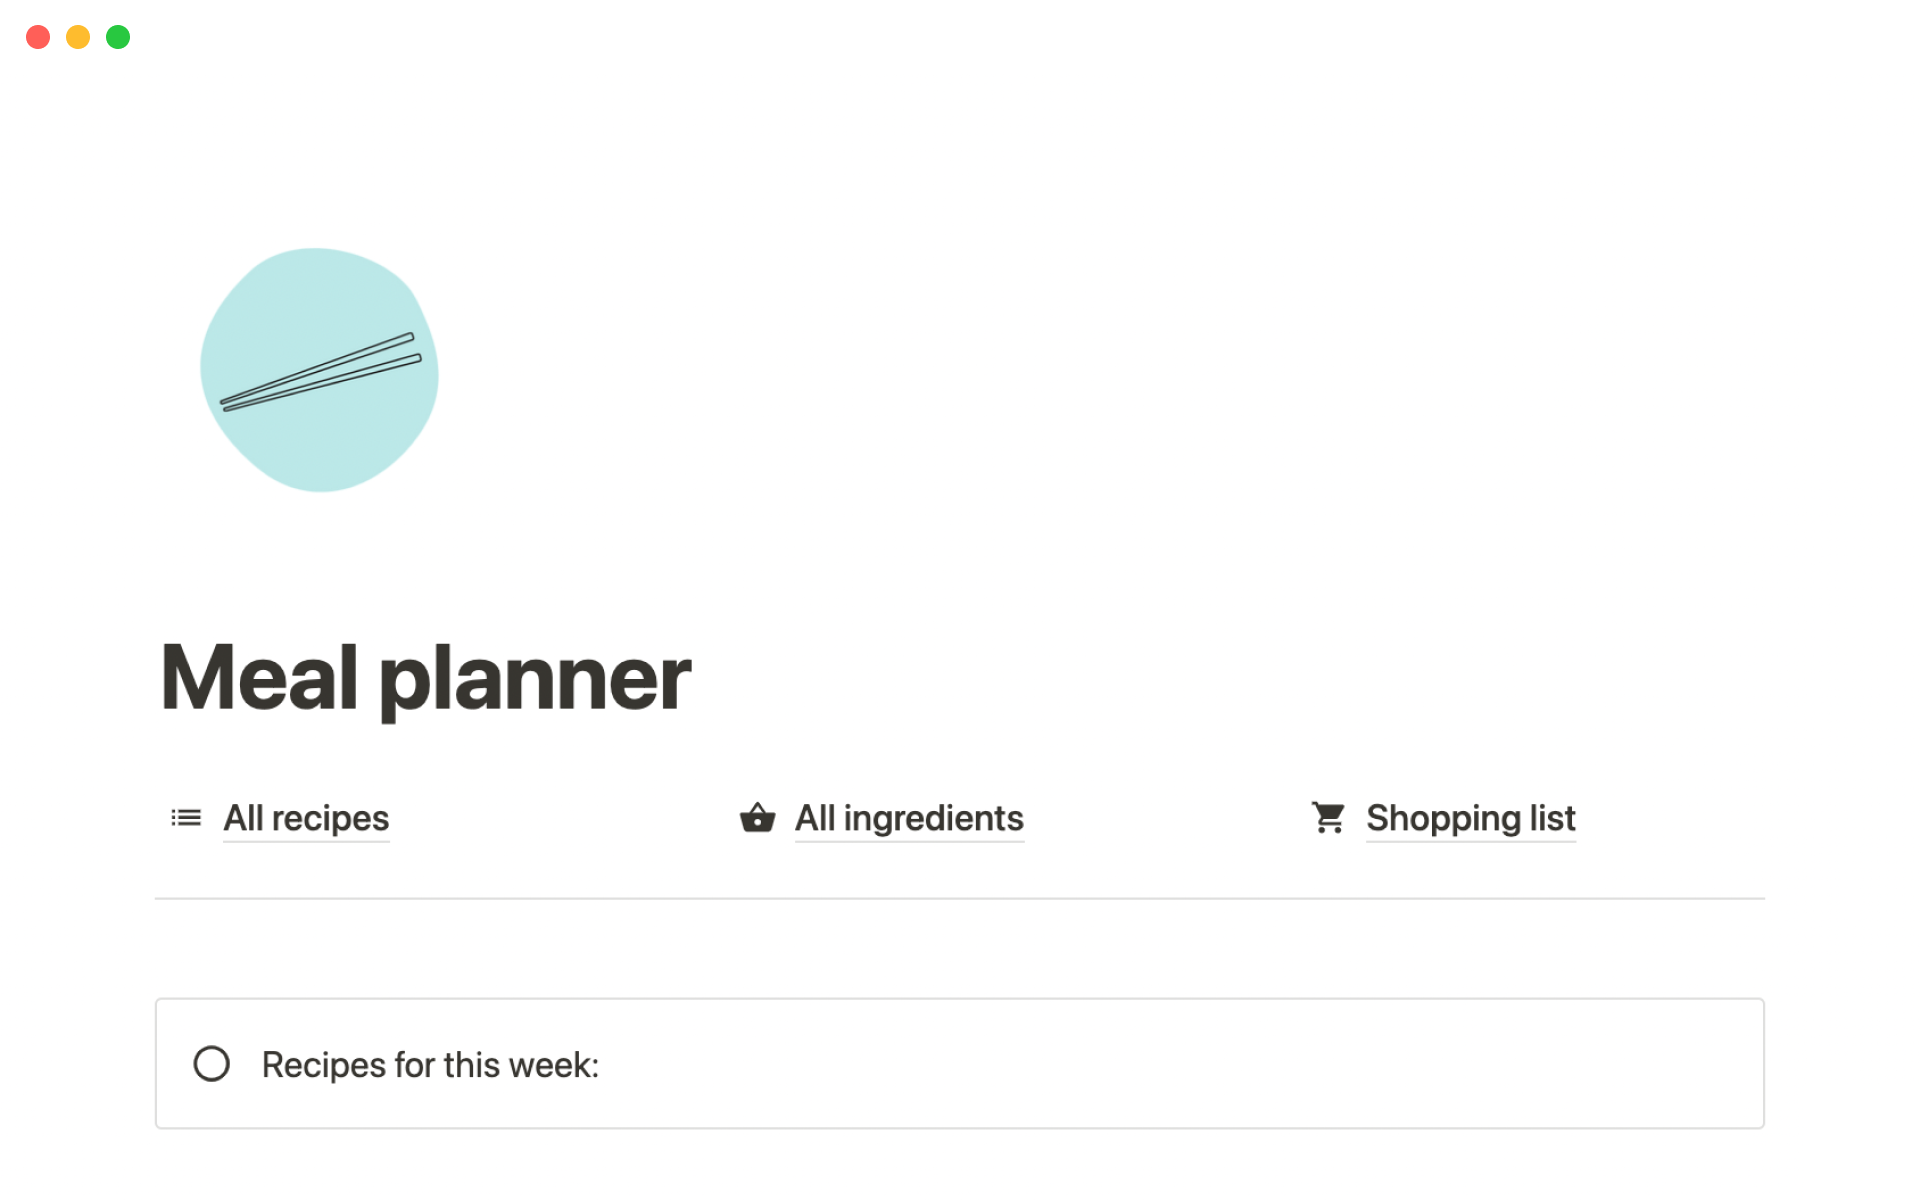Go to the Shopping list page

pos(1470,818)
